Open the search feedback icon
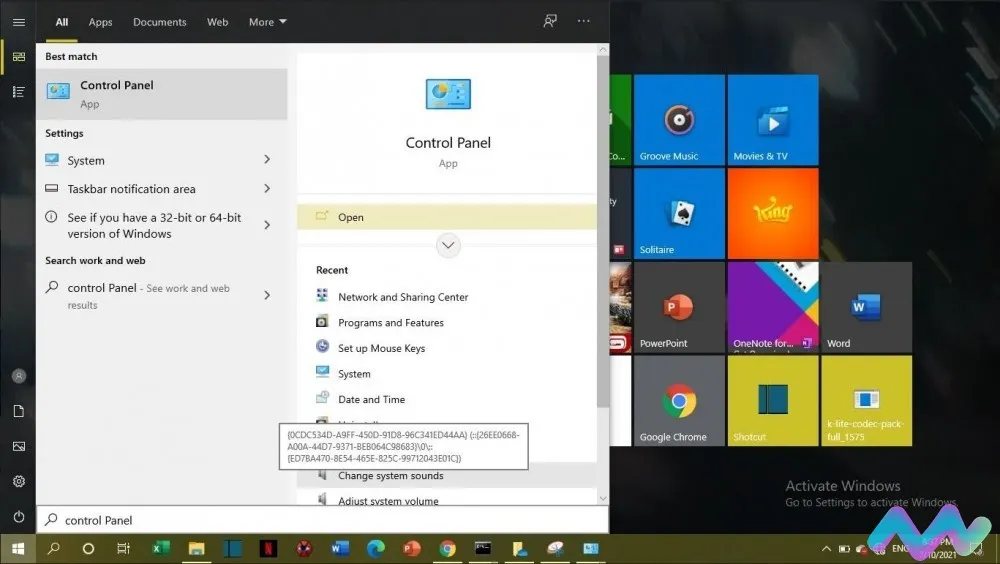1000x564 pixels. coord(550,21)
